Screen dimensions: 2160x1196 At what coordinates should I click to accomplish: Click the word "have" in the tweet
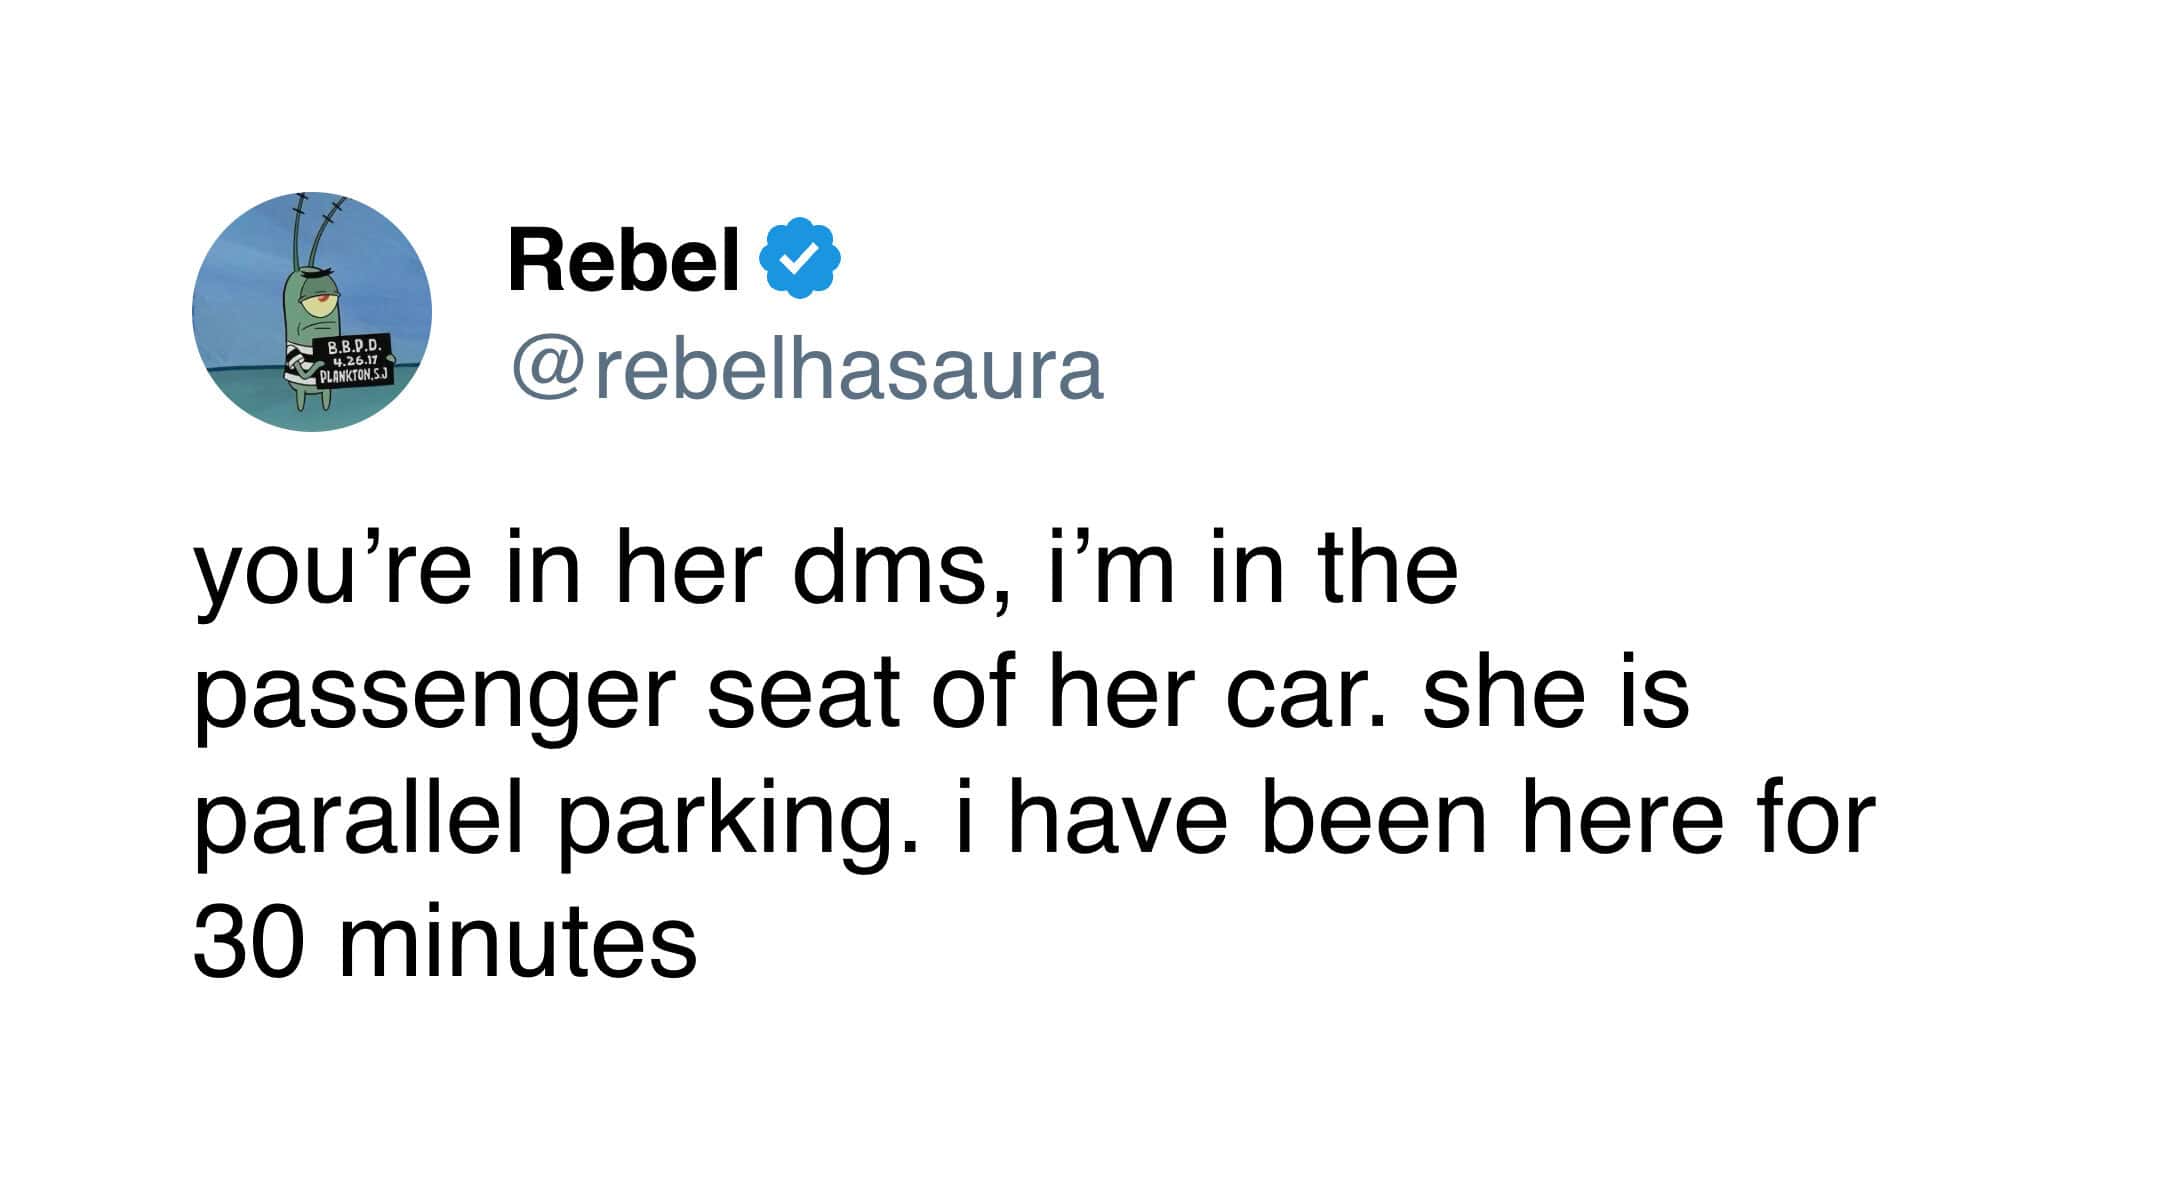coord(1117,817)
